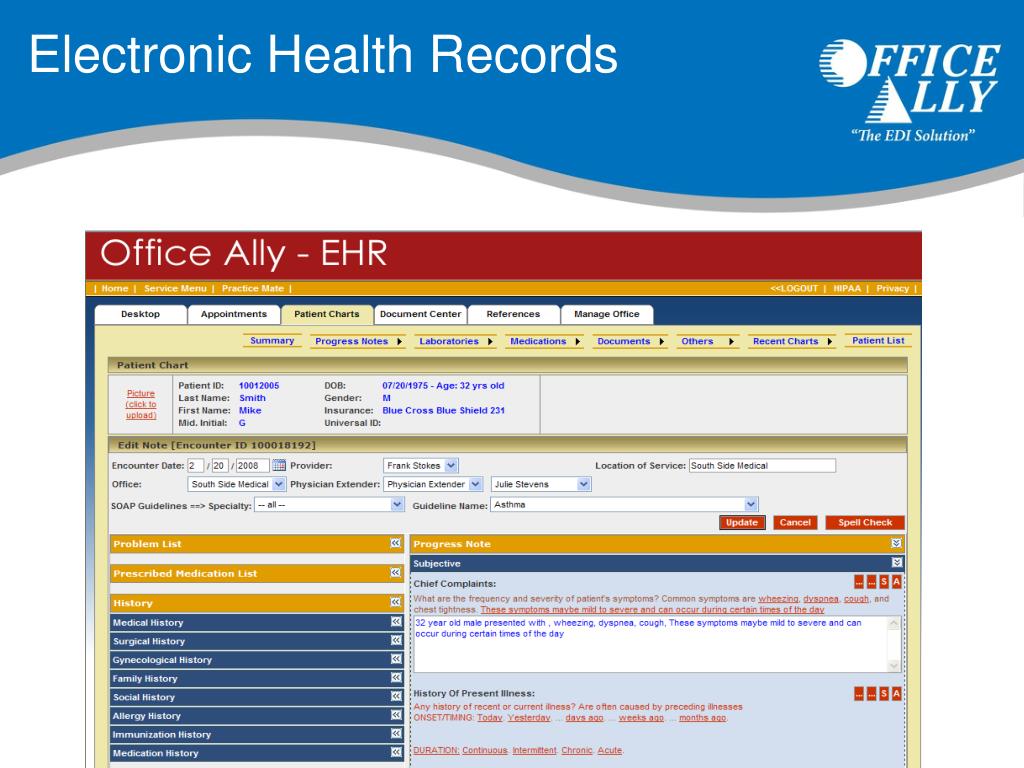Click the S icon beside Chief Complaints
This screenshot has width=1024, height=768.
pos(884,582)
